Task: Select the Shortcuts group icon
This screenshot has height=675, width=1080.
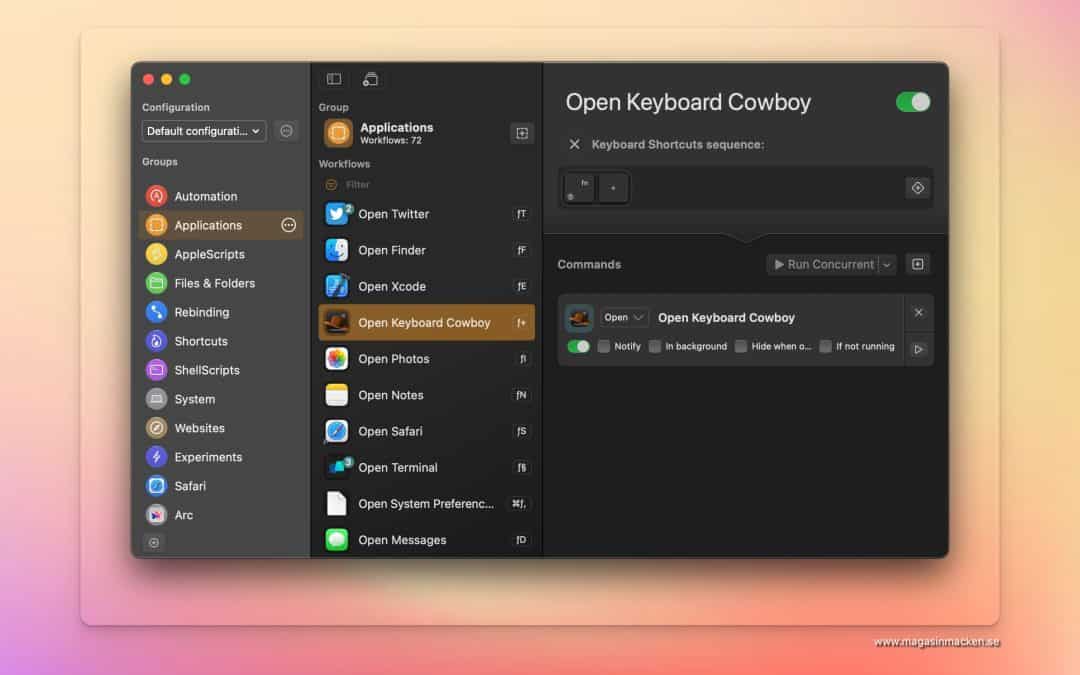Action: click(156, 341)
